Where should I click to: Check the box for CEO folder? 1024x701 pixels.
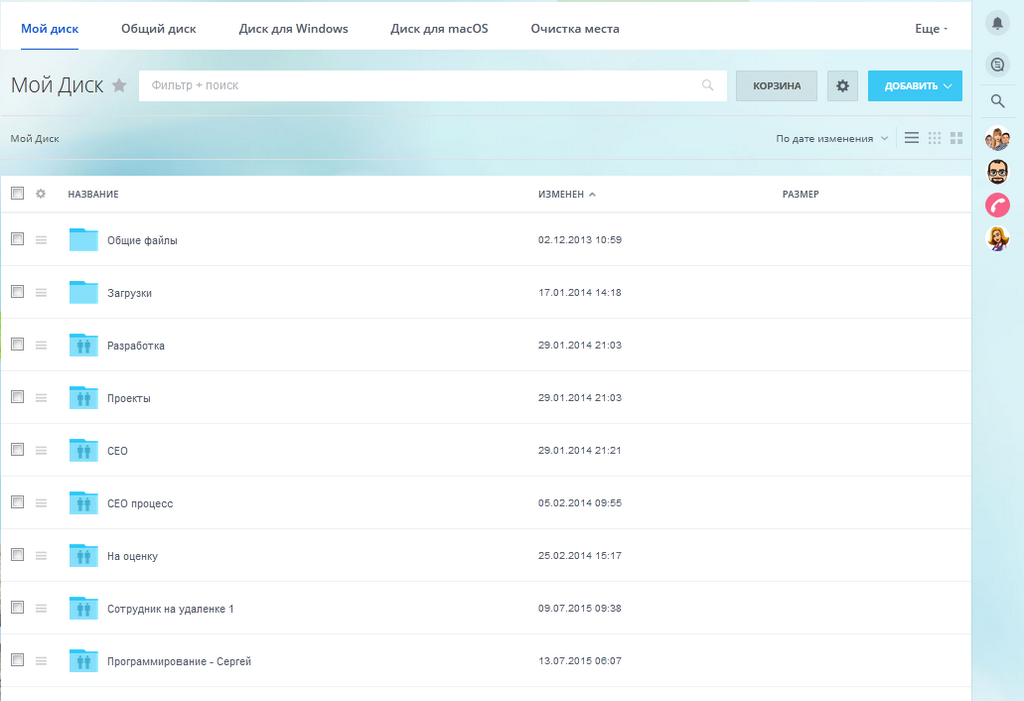coord(18,450)
